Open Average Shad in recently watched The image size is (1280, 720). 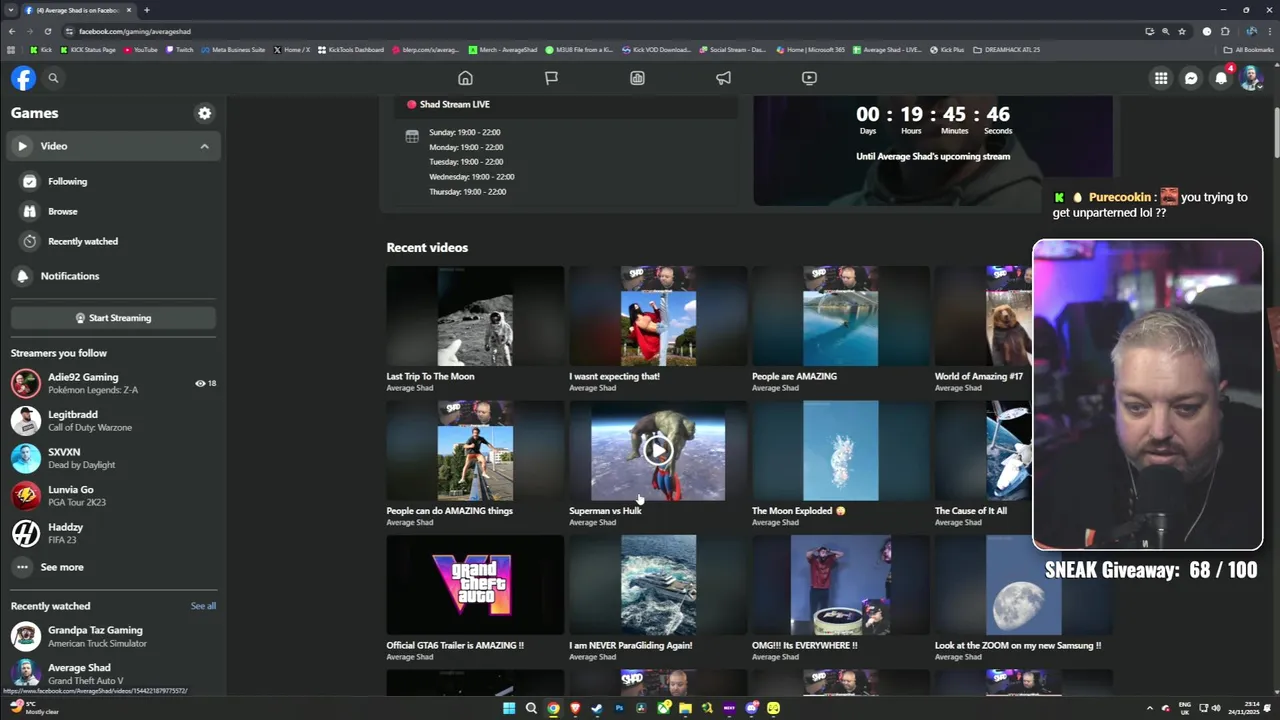tap(113, 673)
